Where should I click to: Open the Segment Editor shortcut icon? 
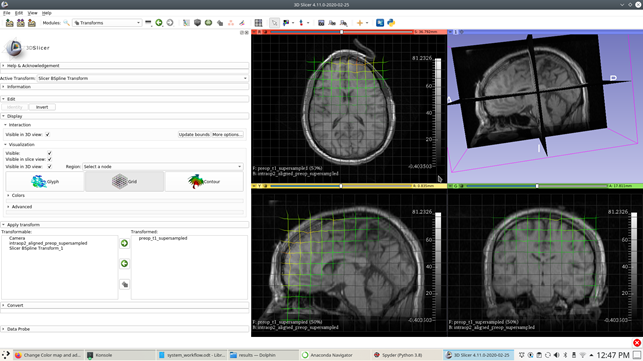pos(242,23)
